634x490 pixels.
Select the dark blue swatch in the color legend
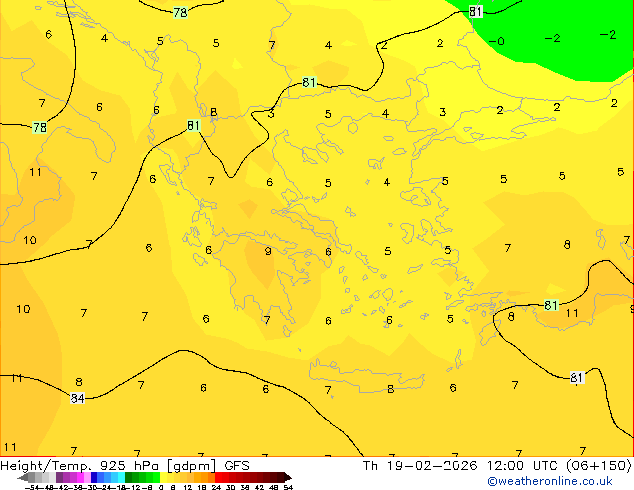click(94, 477)
